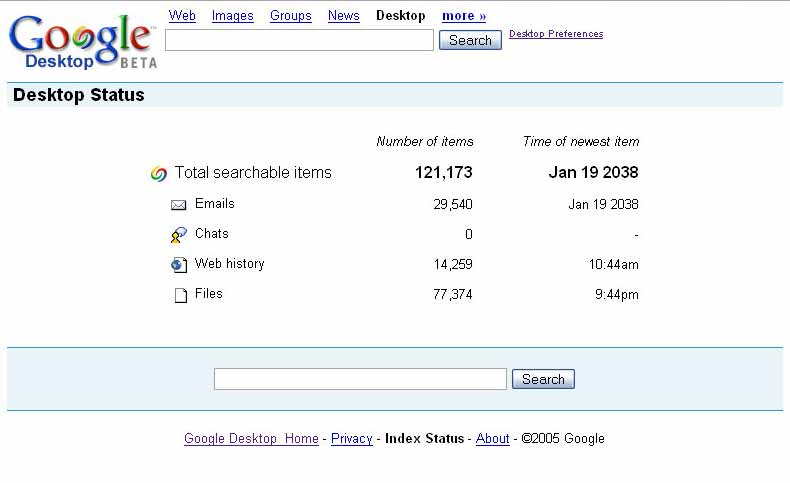The image size is (790, 483).
Task: Click the envelope icon next to Emails
Action: click(178, 204)
